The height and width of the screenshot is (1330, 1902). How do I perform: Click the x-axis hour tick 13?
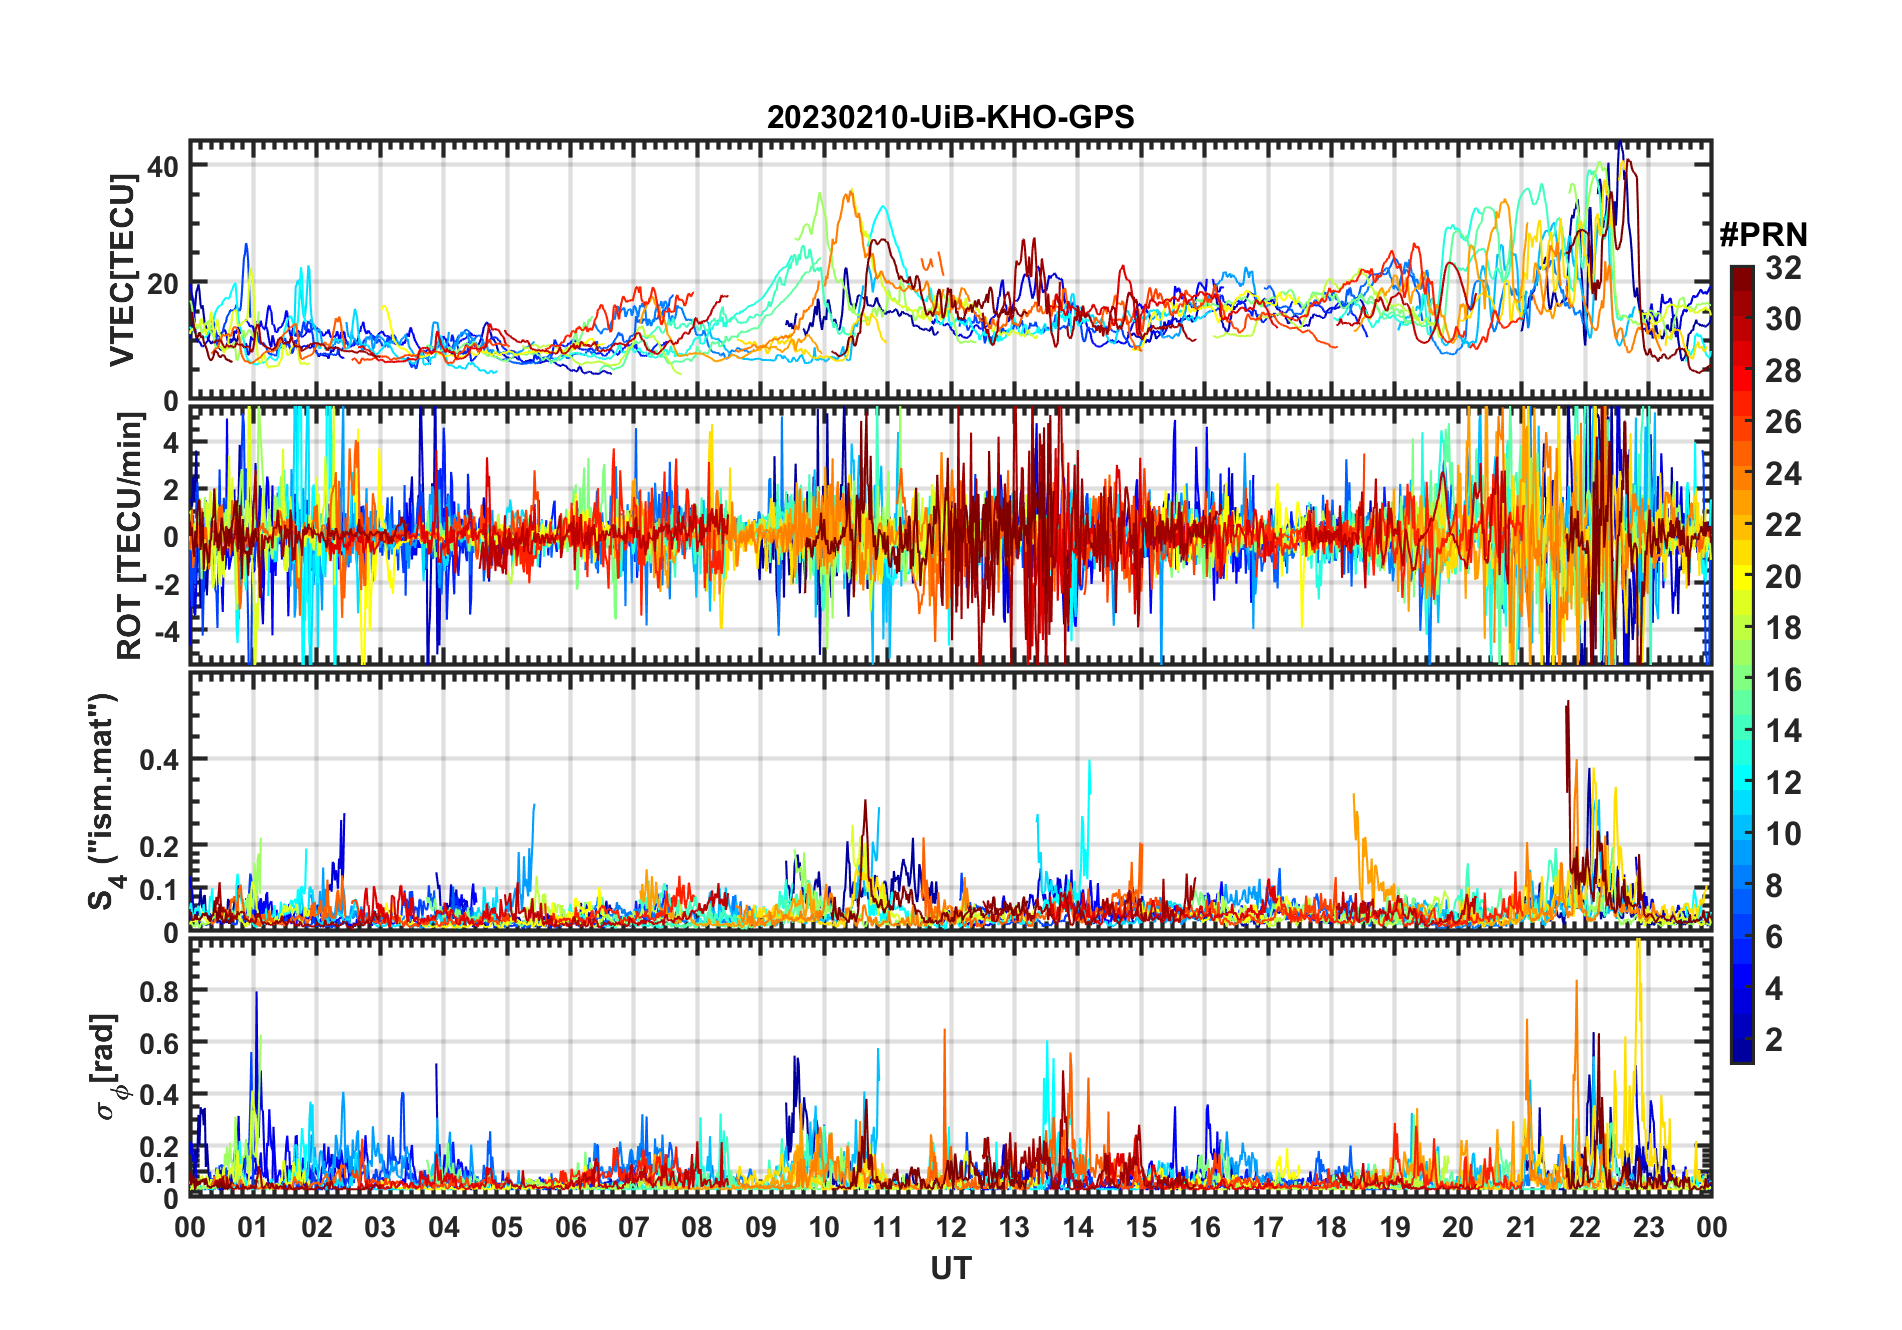click(1014, 1227)
